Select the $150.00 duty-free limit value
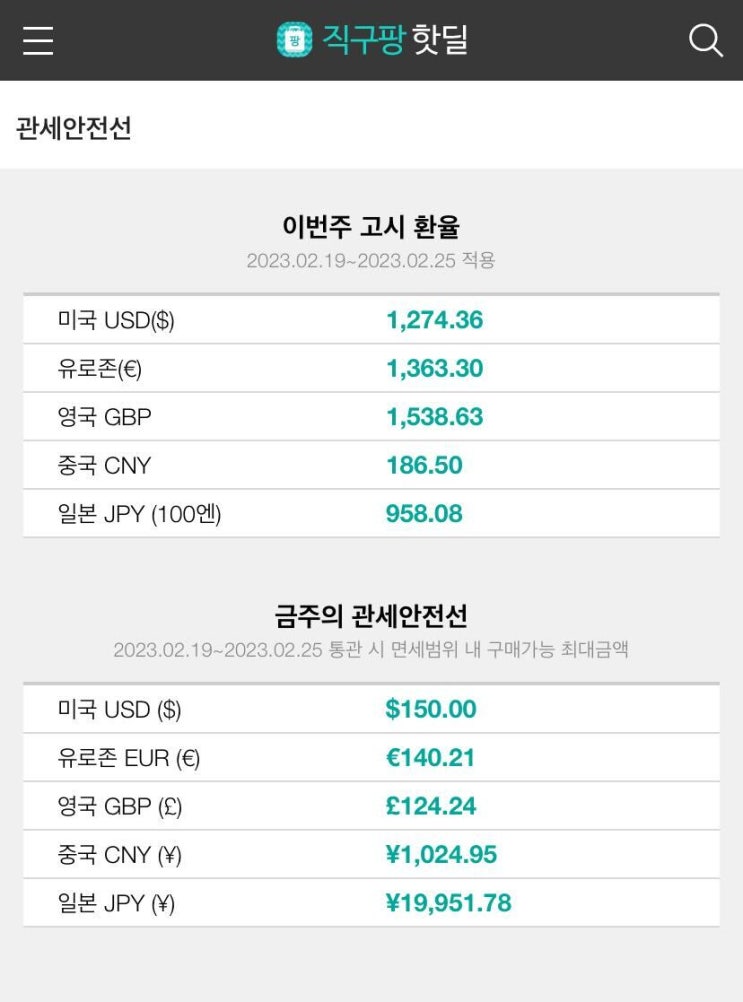This screenshot has width=743, height=1002. click(430, 709)
